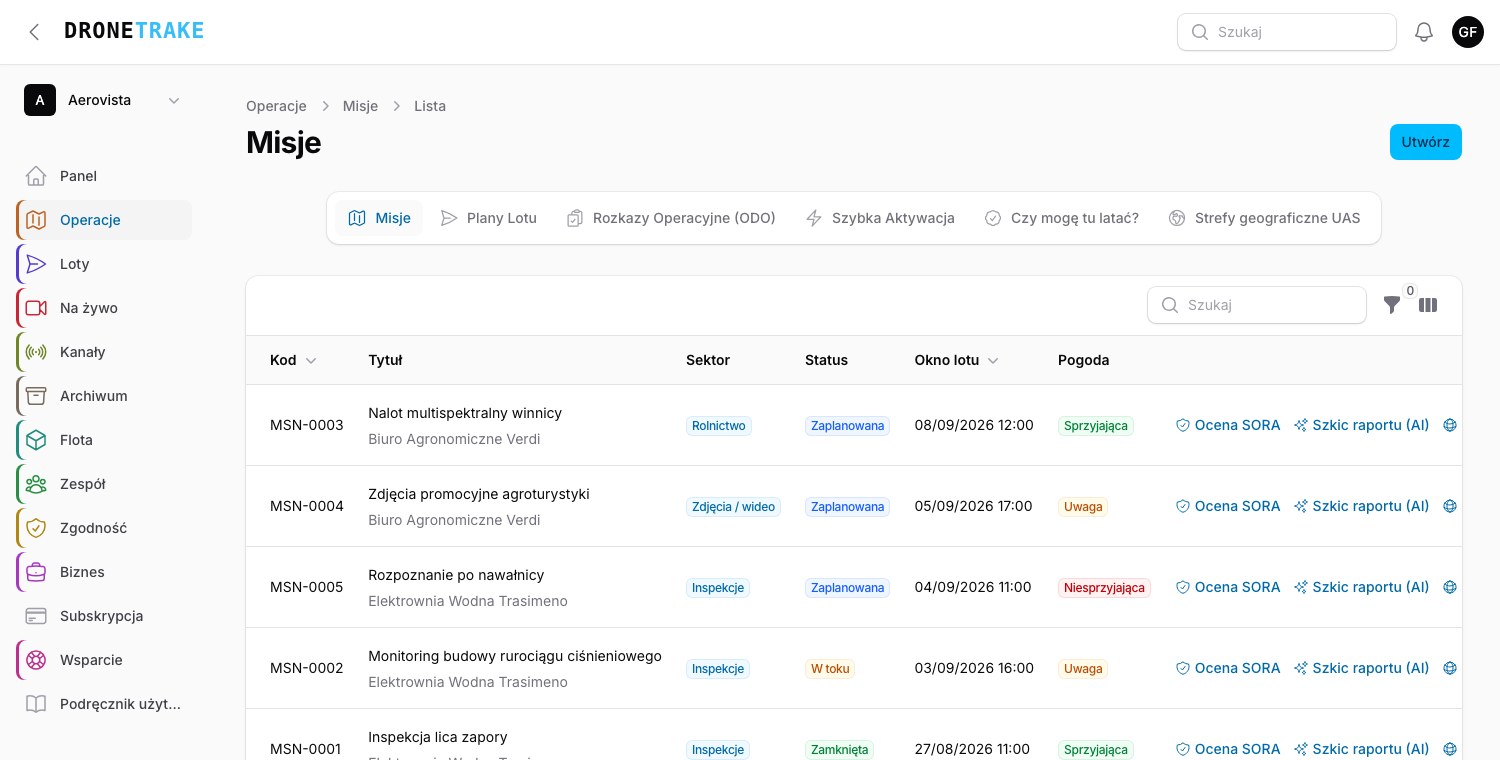The height and width of the screenshot is (760, 1500).
Task: Click the globe icon in the MSN-0005 row
Action: coord(1450,587)
